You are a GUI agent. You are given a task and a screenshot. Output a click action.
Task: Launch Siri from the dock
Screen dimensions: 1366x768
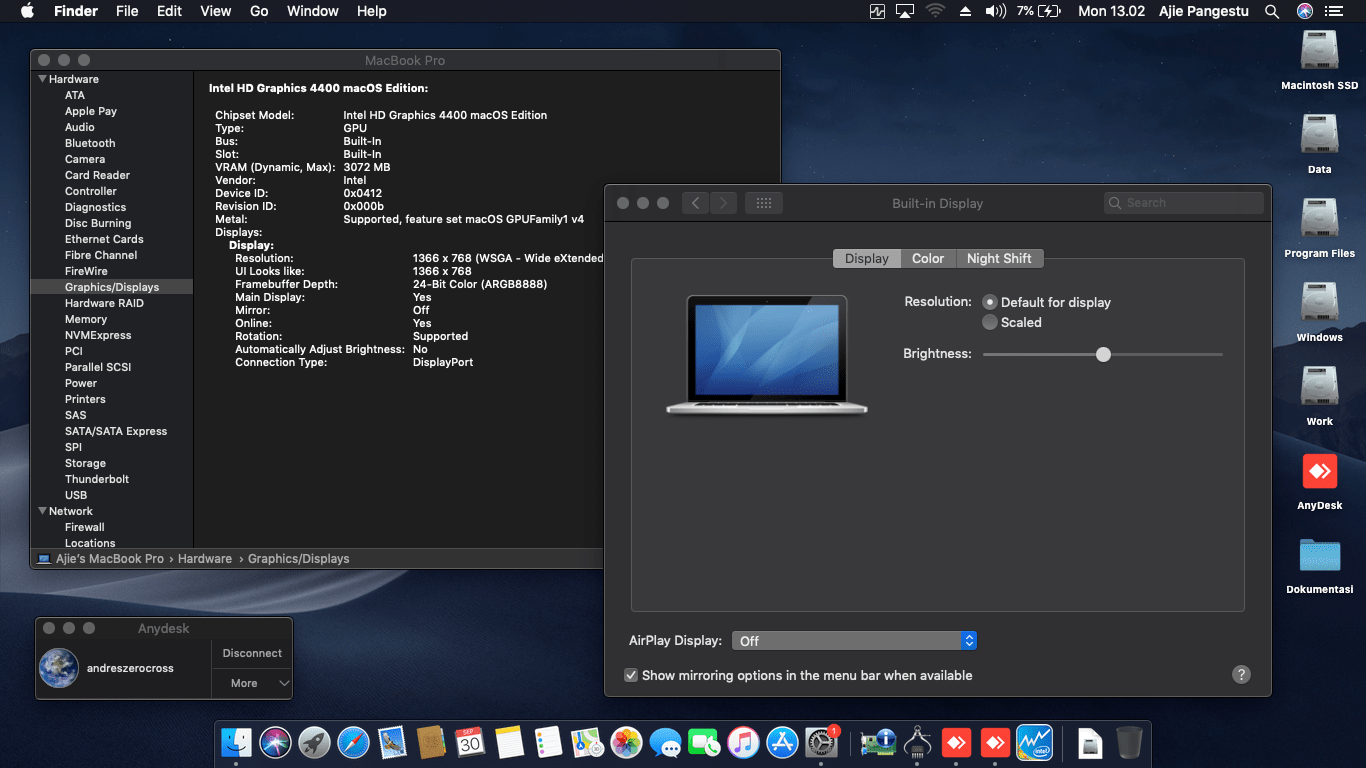pos(275,742)
